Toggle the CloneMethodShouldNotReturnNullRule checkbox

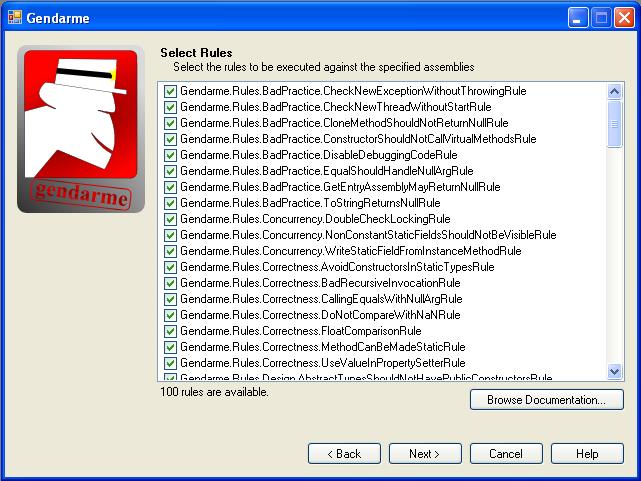point(170,123)
